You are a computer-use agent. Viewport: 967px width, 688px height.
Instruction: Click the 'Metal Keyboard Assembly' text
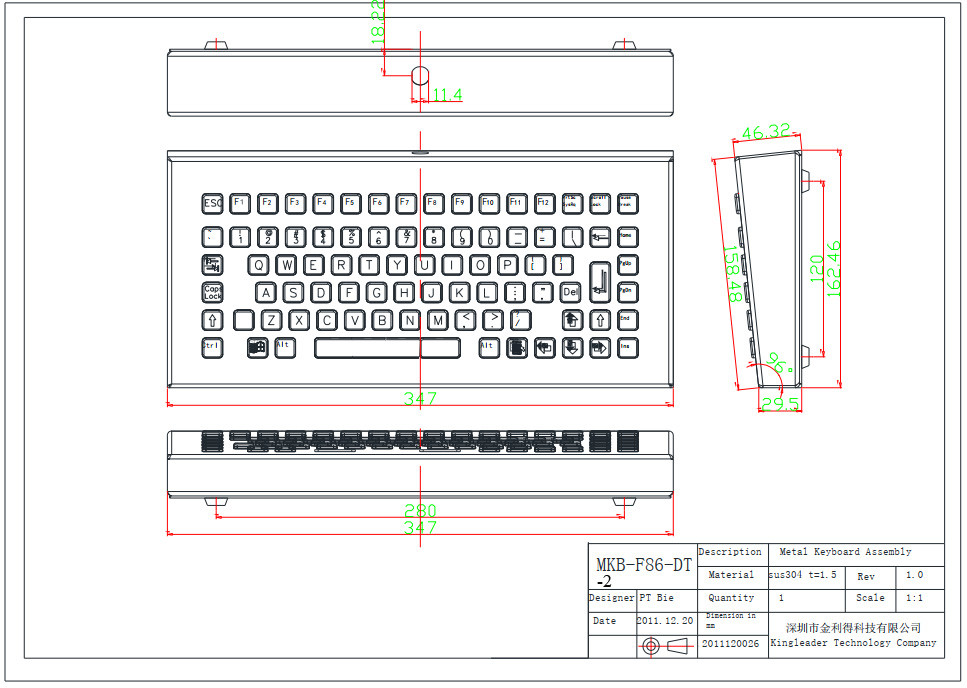click(x=845, y=552)
